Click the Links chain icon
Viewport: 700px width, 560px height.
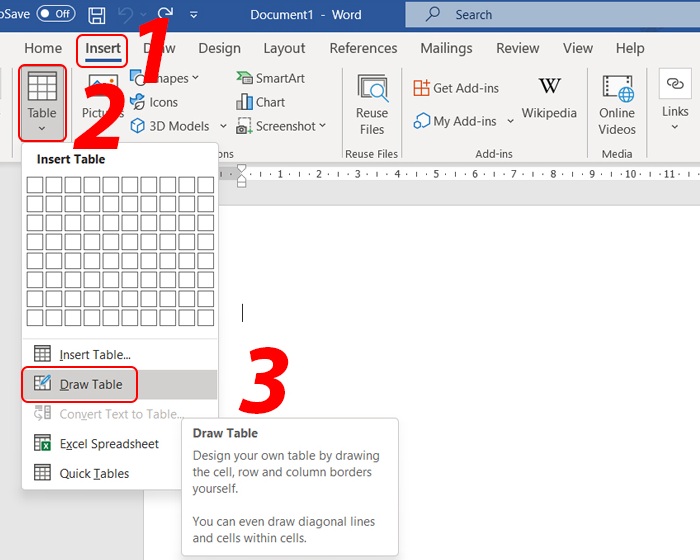675,84
